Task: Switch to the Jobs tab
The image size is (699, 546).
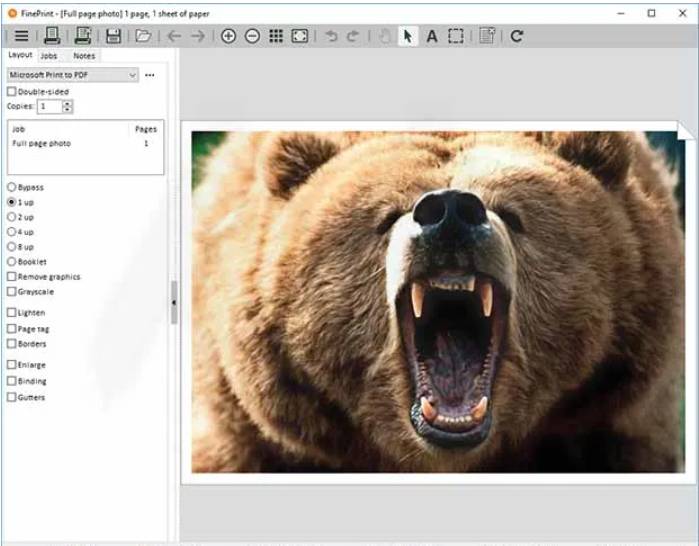Action: click(49, 56)
